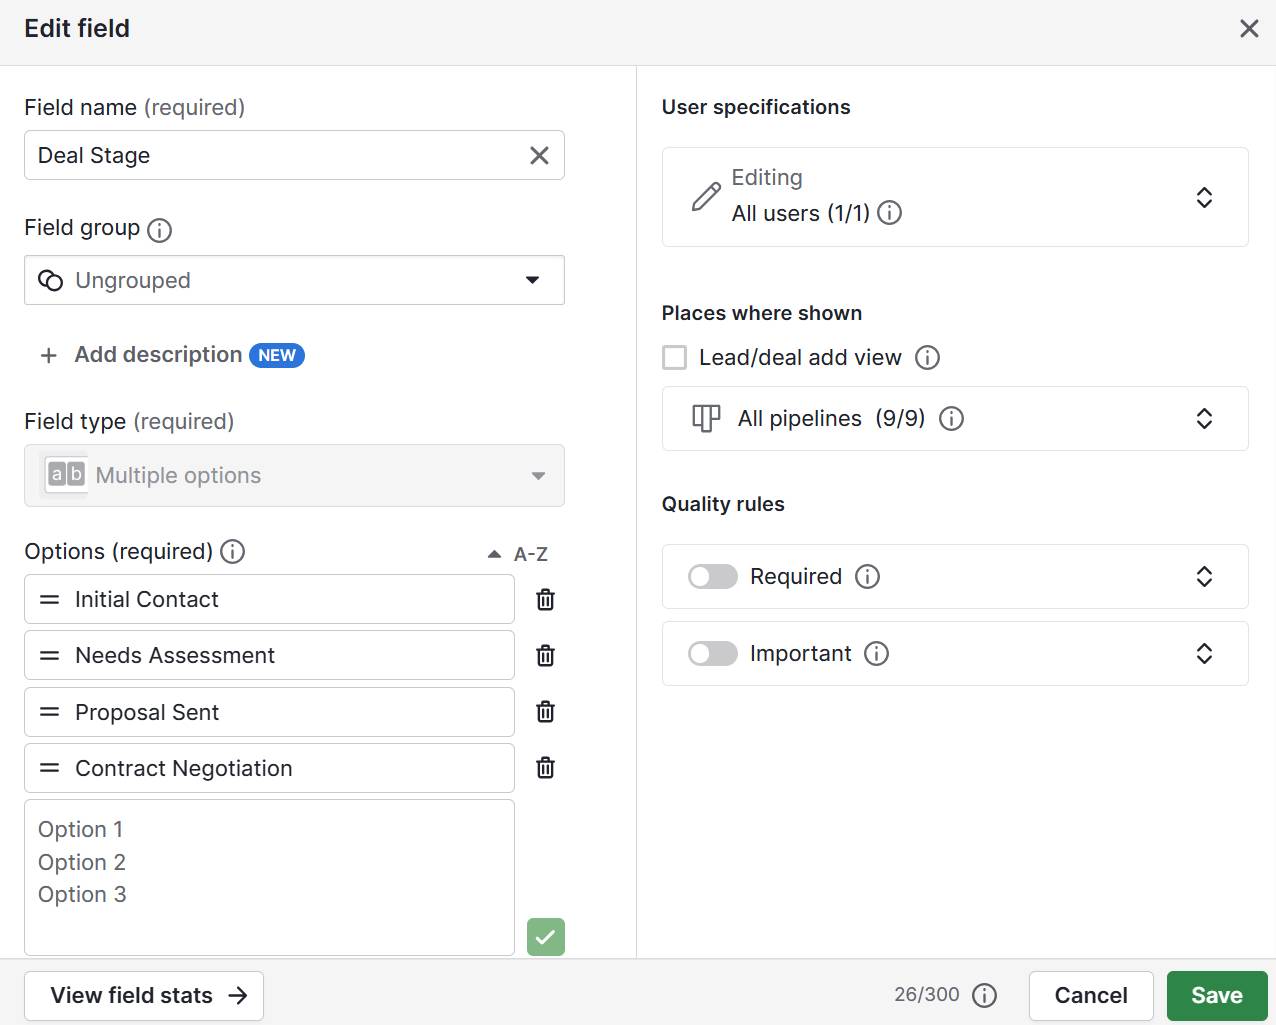Click the info icon beside Important
The height and width of the screenshot is (1025, 1276).
[876, 653]
